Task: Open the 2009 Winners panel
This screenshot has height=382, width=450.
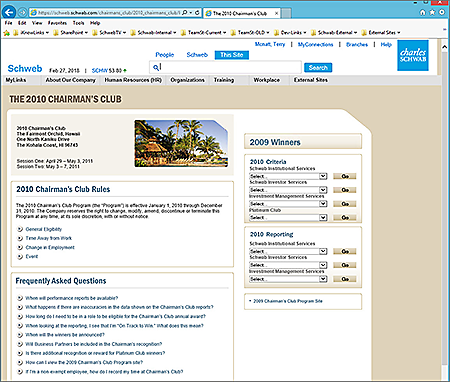Action: coord(303,142)
